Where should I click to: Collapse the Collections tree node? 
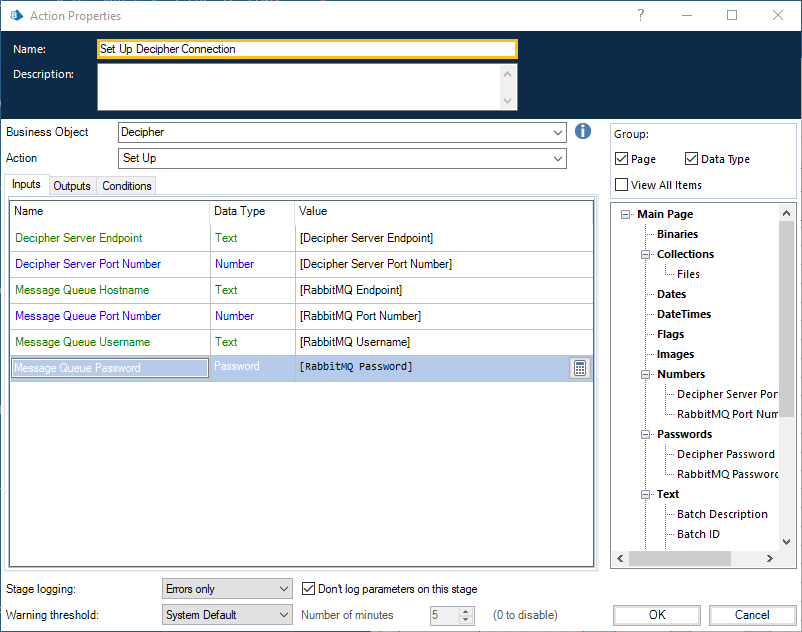click(645, 254)
